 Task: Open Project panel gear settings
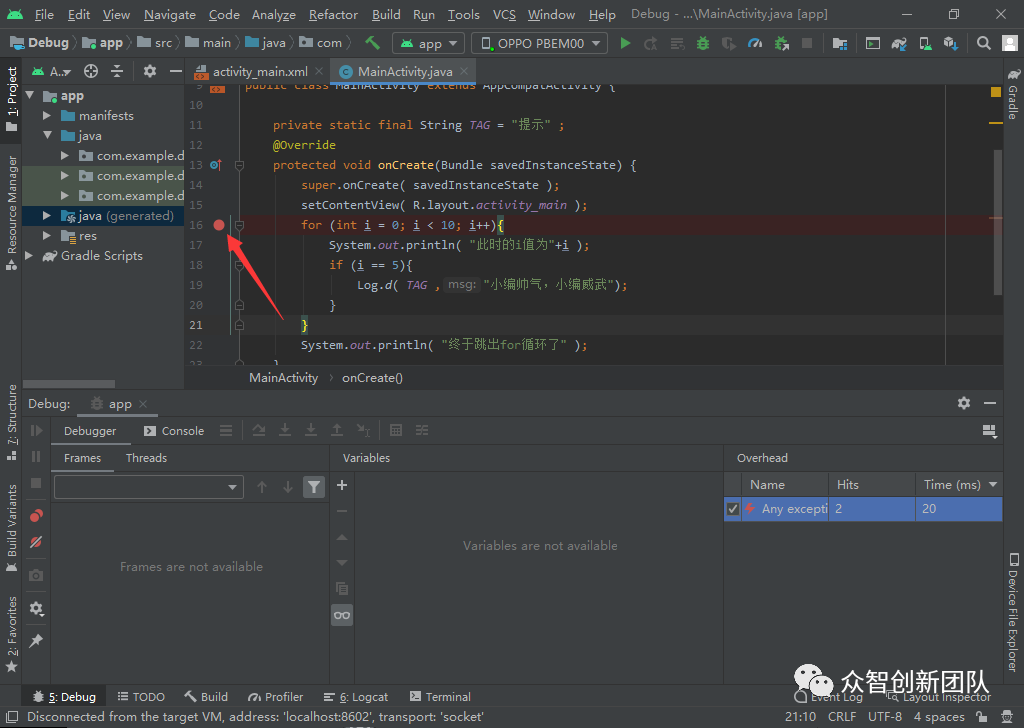click(x=150, y=71)
